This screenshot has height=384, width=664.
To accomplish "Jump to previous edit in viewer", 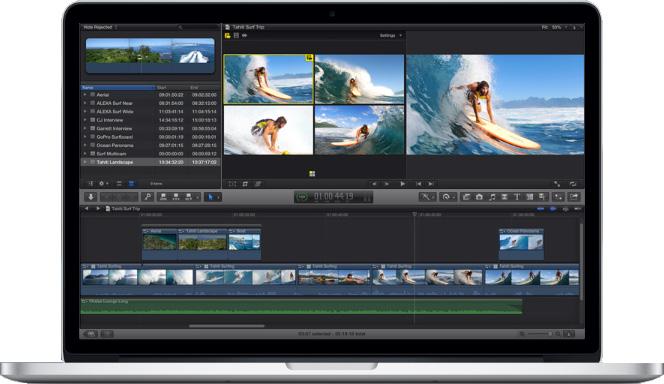I will tap(418, 184).
